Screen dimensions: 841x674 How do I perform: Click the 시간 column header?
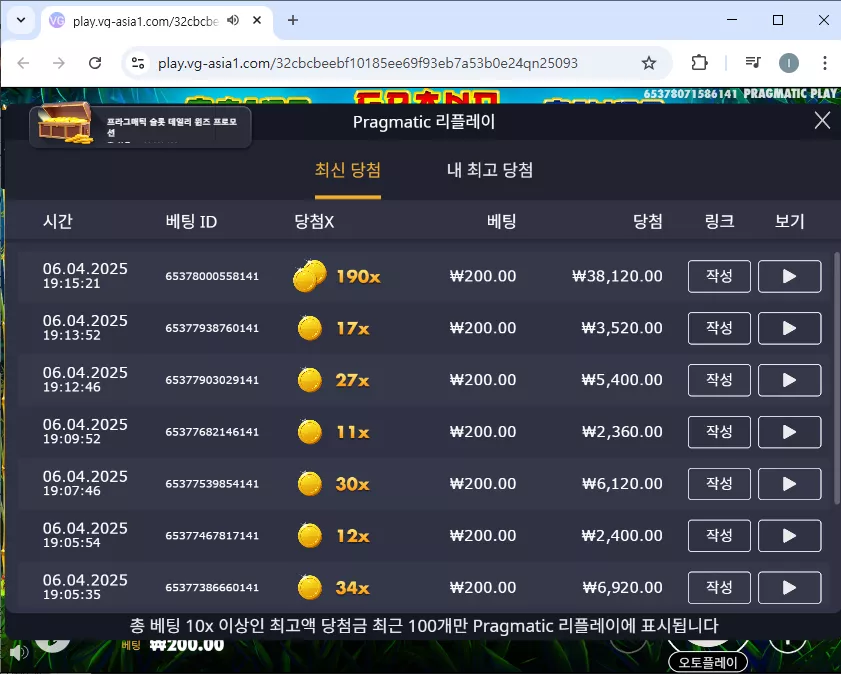coord(58,221)
